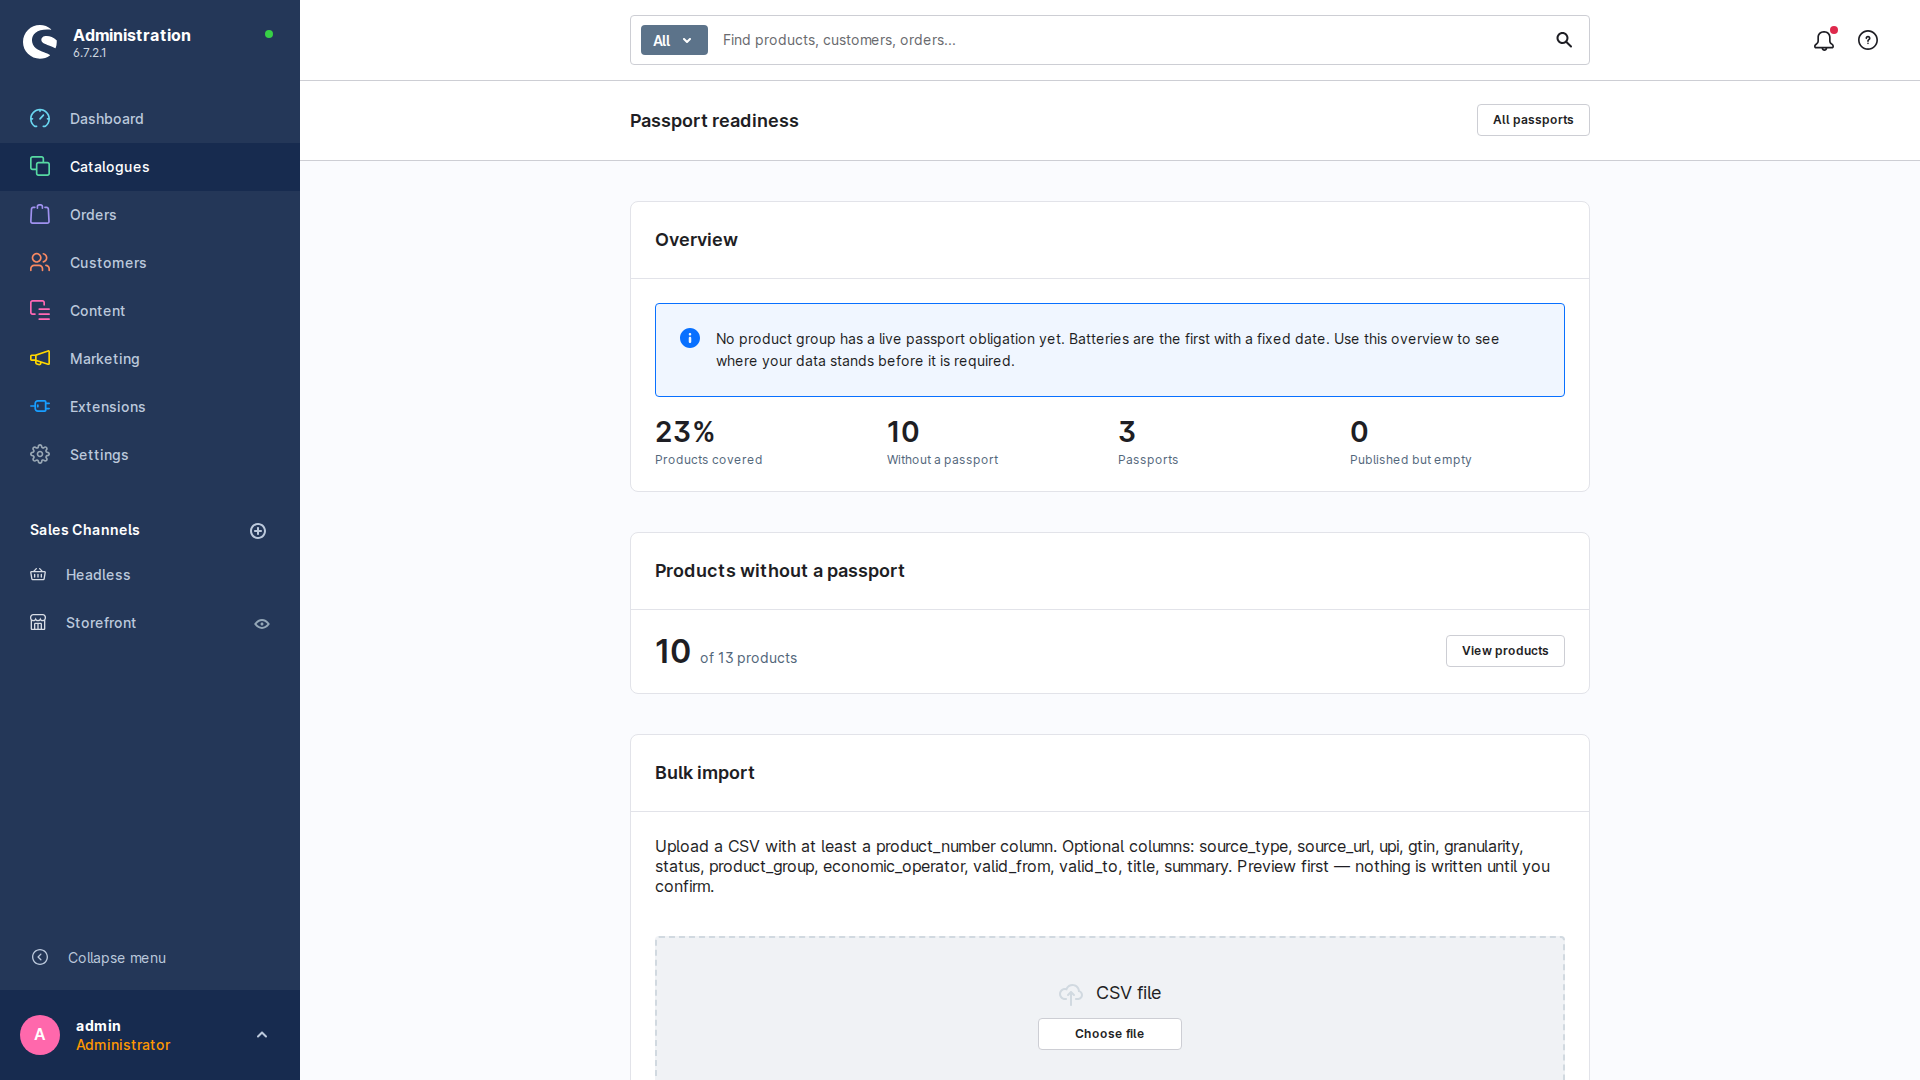This screenshot has height=1080, width=1920.
Task: Click the Content layout icon
Action: click(x=40, y=311)
